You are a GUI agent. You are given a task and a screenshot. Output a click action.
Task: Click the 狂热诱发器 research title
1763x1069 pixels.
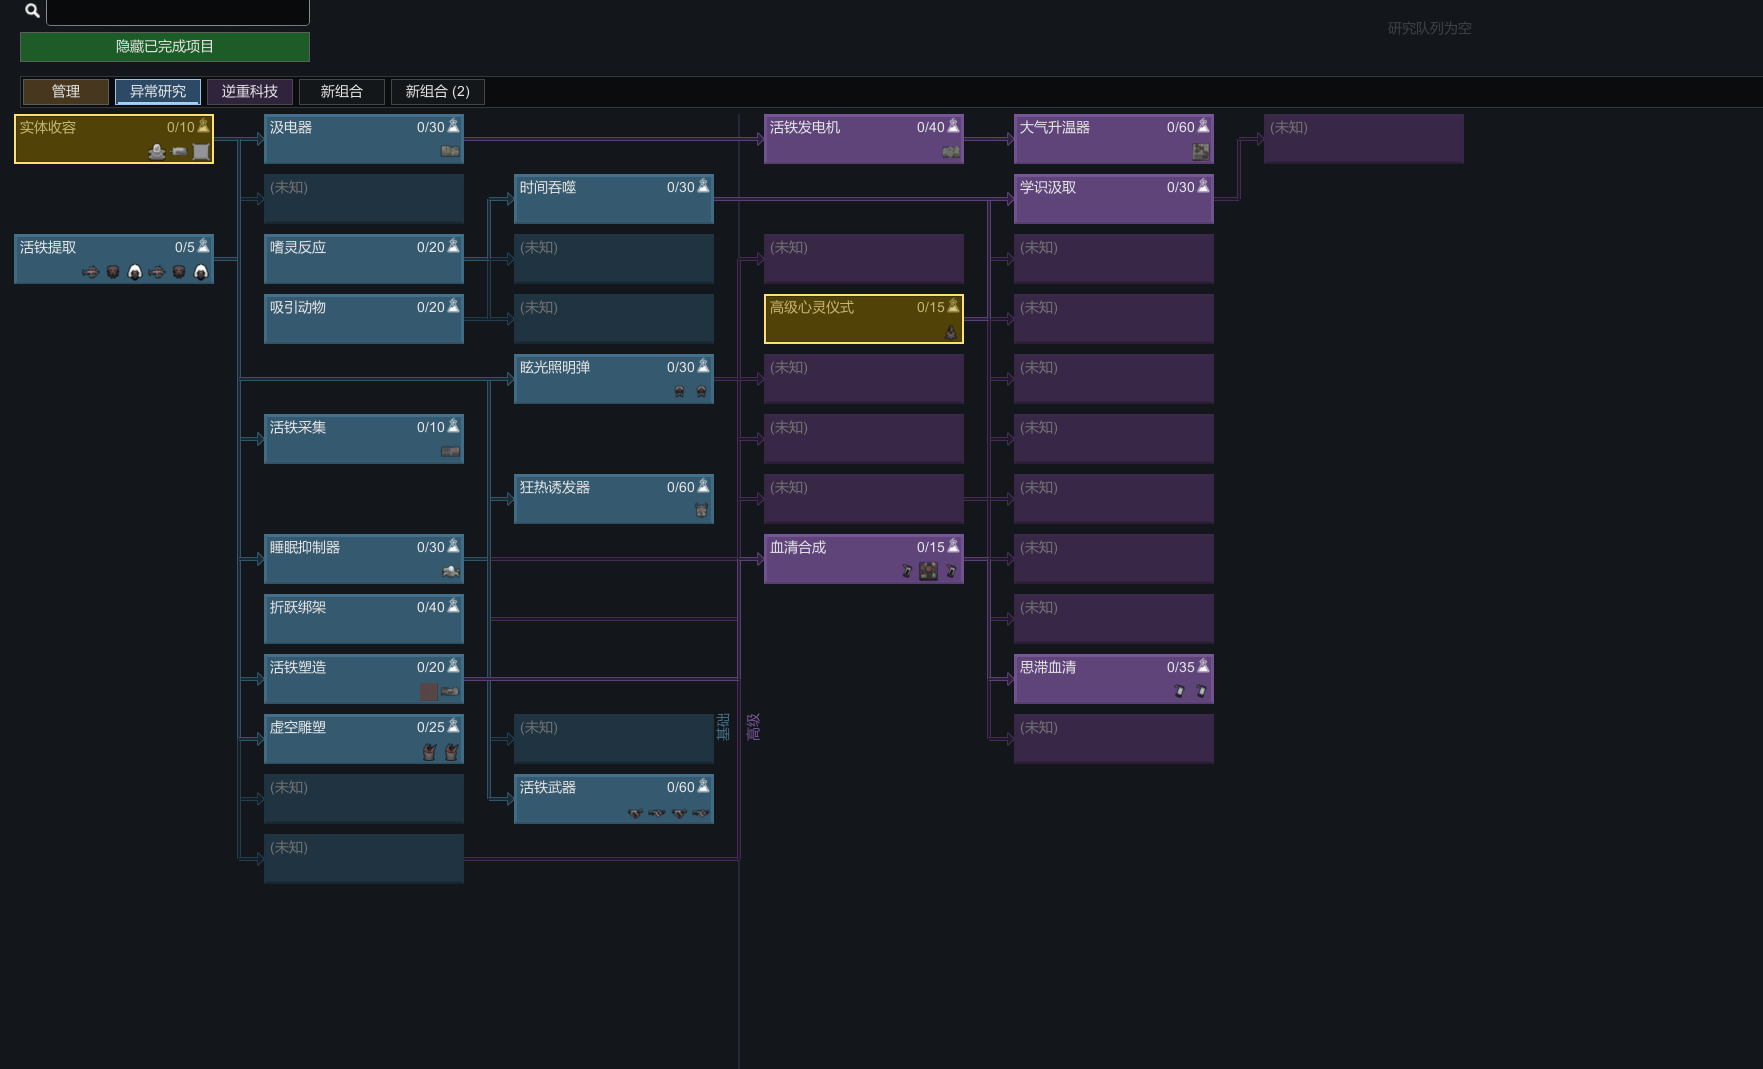pos(555,487)
